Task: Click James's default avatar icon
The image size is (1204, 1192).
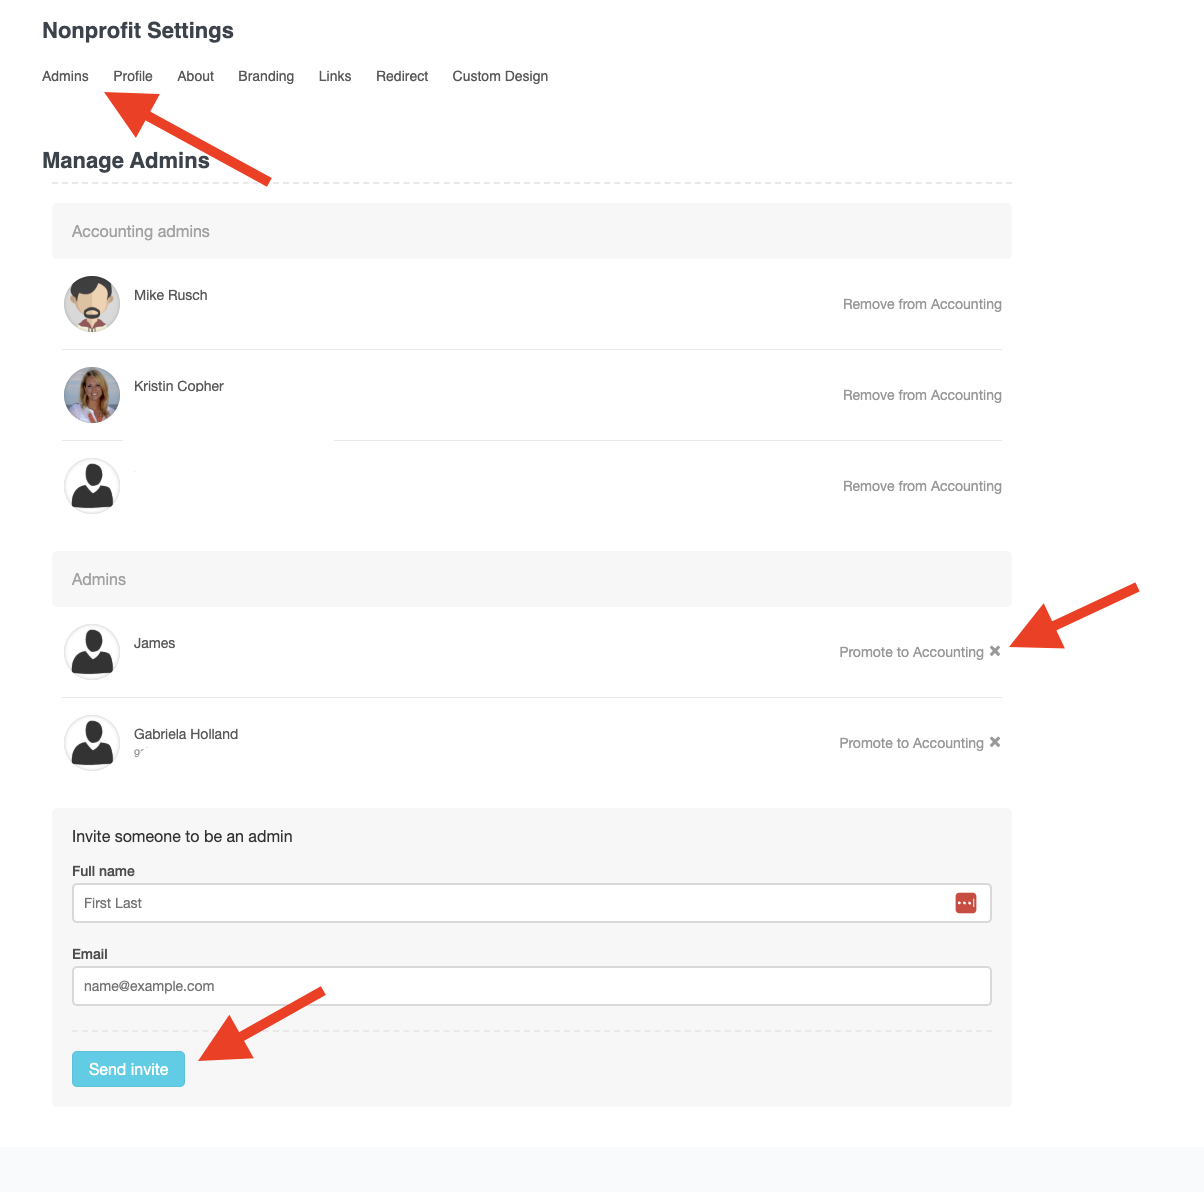Action: (x=92, y=652)
